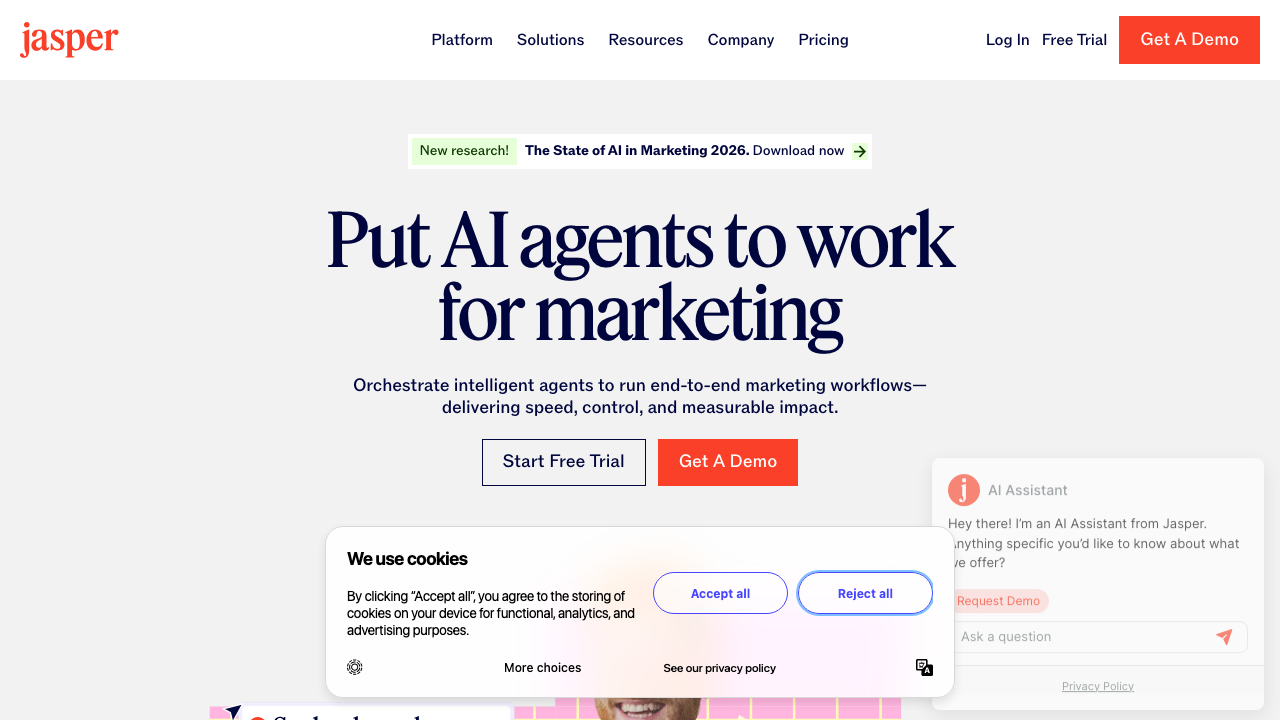Open the Solutions menu
1280x720 pixels.
[550, 40]
